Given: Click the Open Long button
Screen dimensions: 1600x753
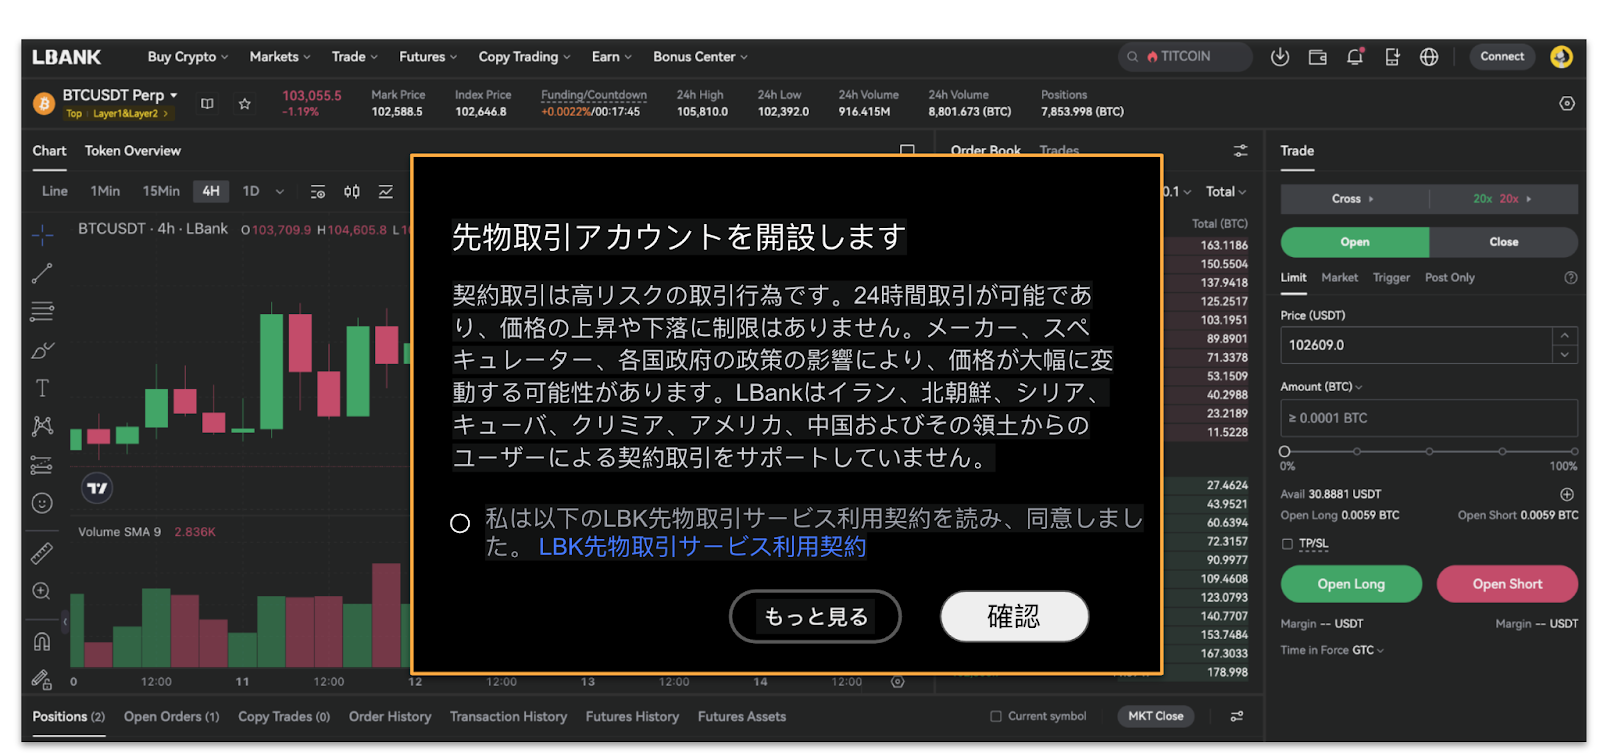Looking at the screenshot, I should point(1351,584).
